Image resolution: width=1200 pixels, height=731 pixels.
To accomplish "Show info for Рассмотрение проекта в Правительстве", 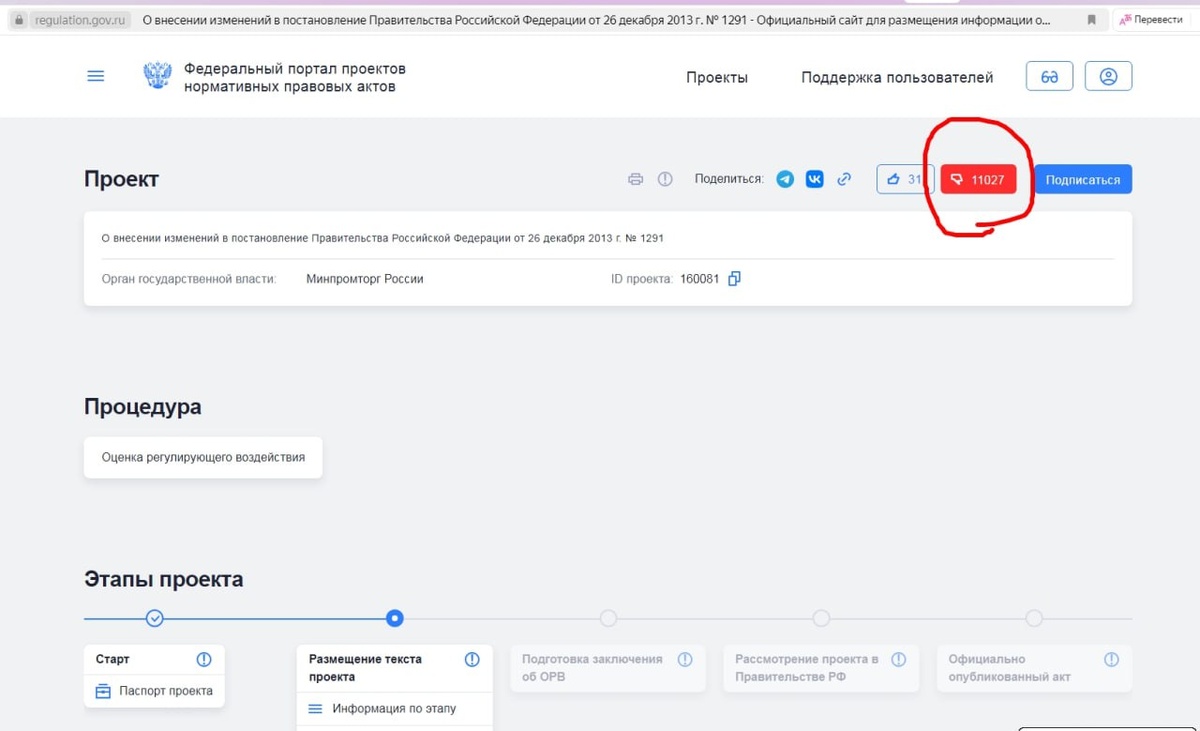I will coord(899,659).
